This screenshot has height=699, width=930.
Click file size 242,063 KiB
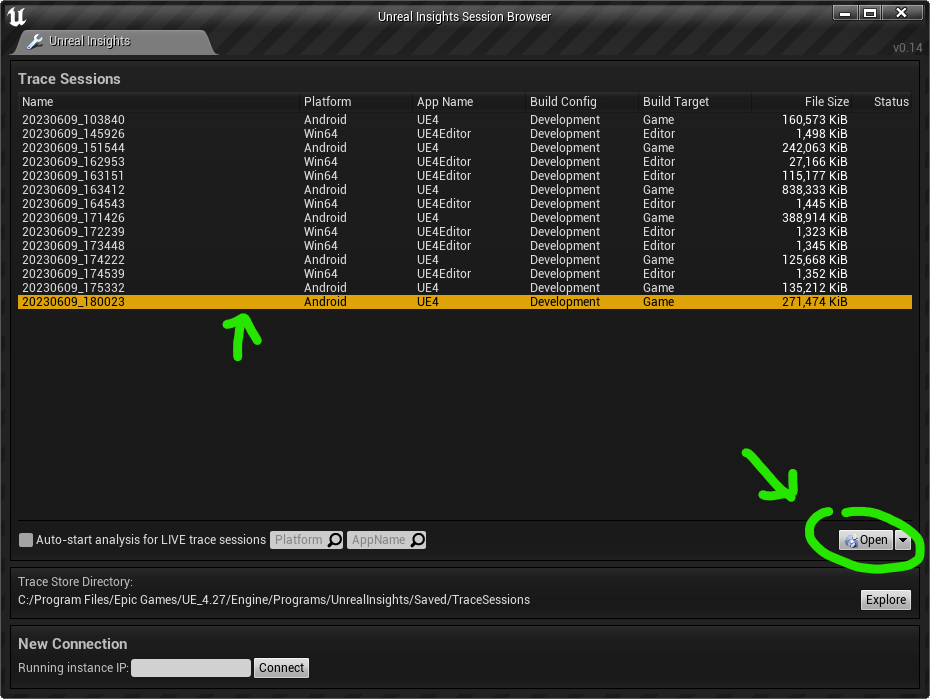(x=814, y=148)
